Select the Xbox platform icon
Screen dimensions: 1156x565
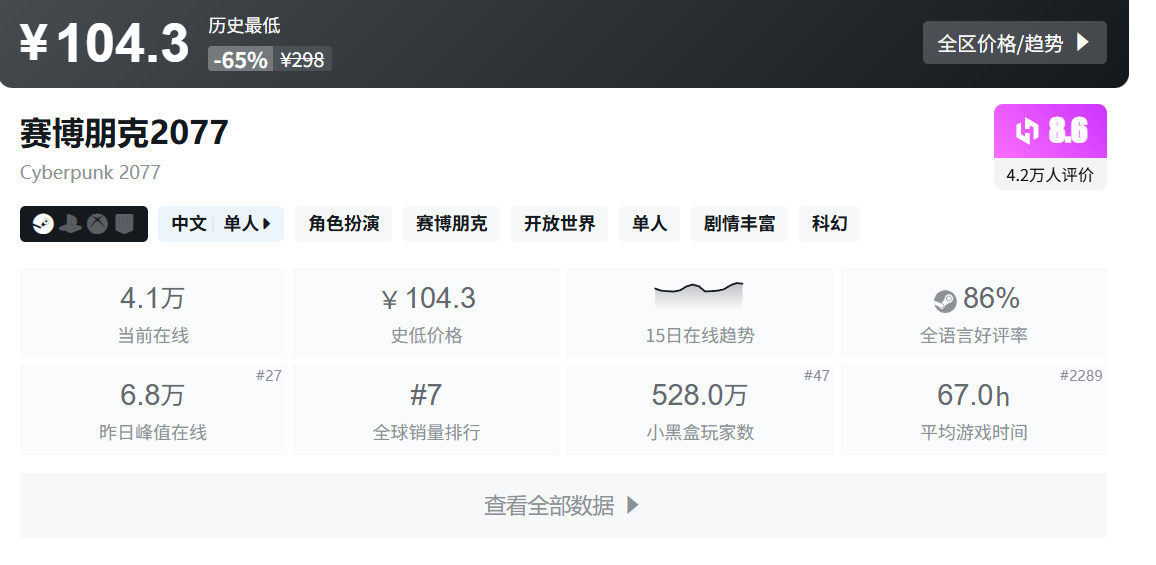coord(97,223)
